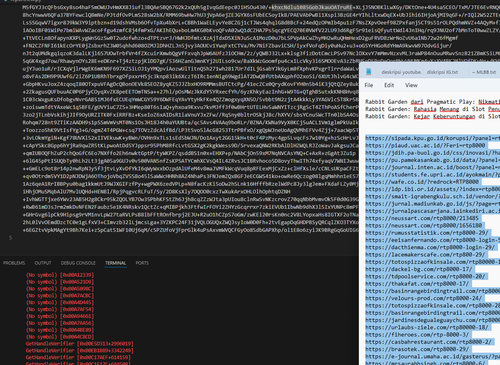Click the brasotek.com URL line
500x365 pixels.
[417, 350]
